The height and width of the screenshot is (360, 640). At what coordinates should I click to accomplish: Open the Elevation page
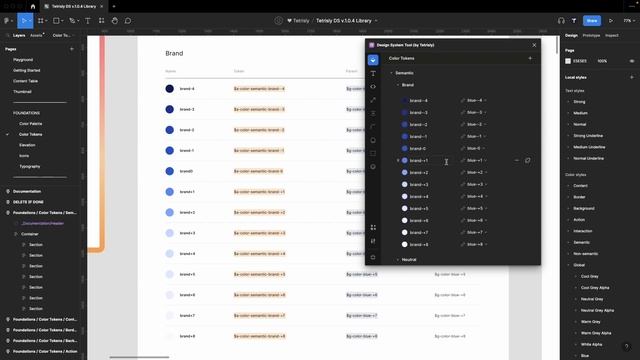[27, 145]
